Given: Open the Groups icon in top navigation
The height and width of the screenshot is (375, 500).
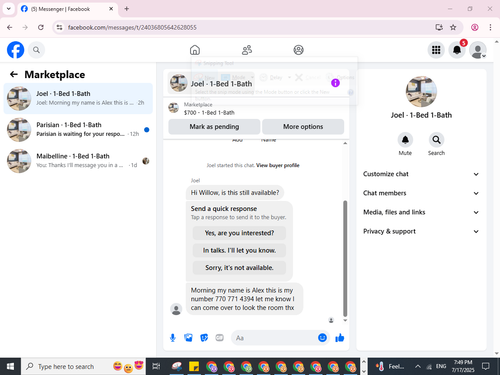Looking at the screenshot, I should point(298,50).
